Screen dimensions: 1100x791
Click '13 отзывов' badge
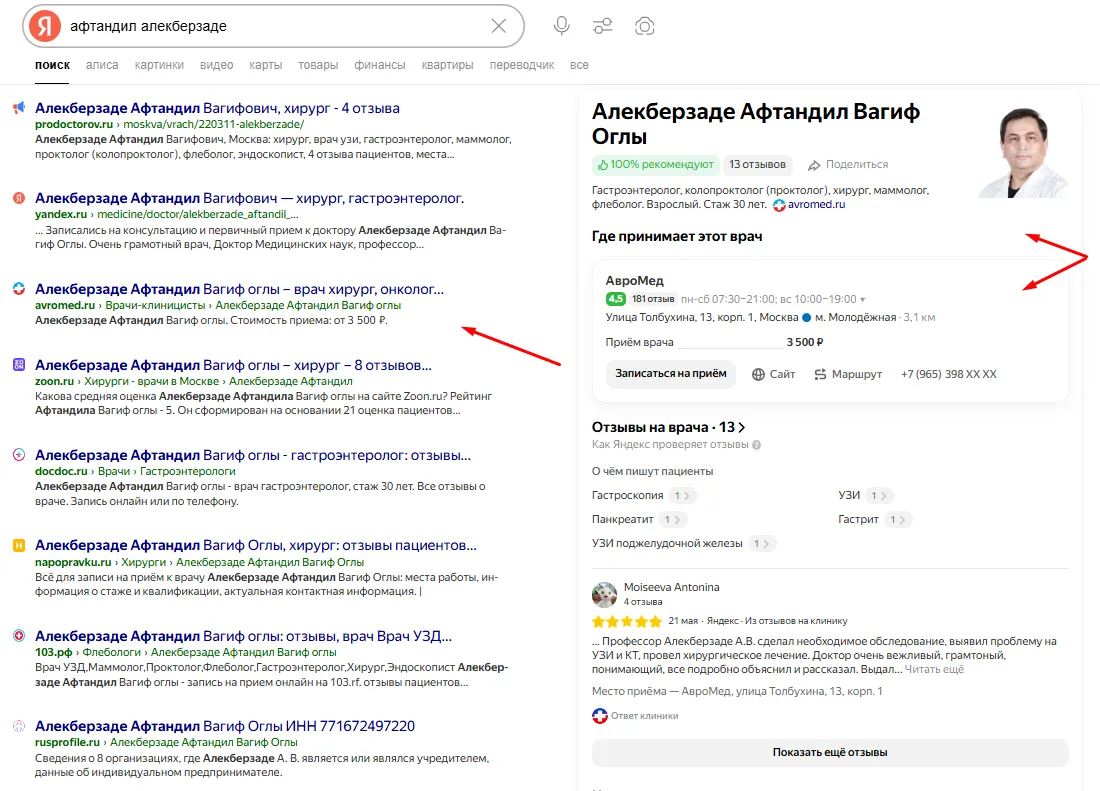[757, 165]
